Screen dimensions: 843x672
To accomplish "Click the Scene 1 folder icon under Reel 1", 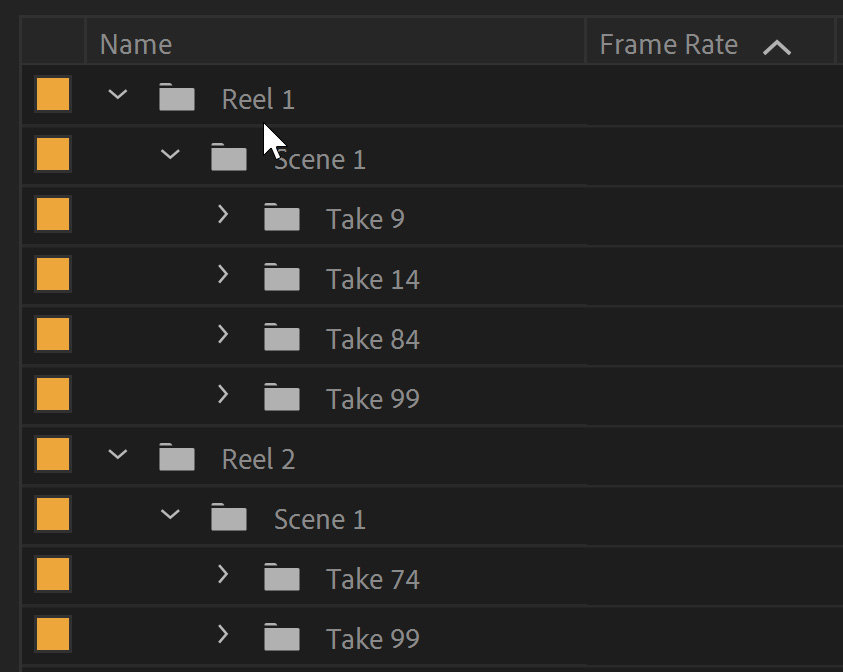I will (229, 157).
